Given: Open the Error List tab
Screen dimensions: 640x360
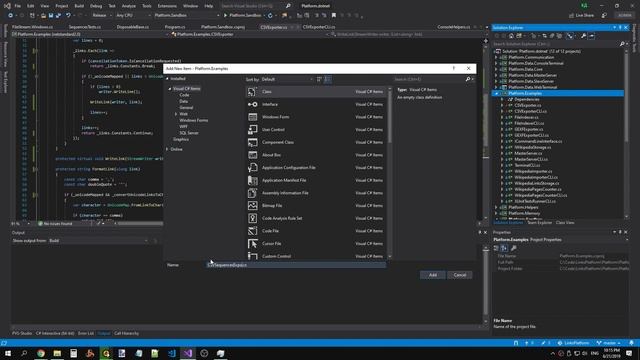Looking at the screenshot, I should coord(86,333).
